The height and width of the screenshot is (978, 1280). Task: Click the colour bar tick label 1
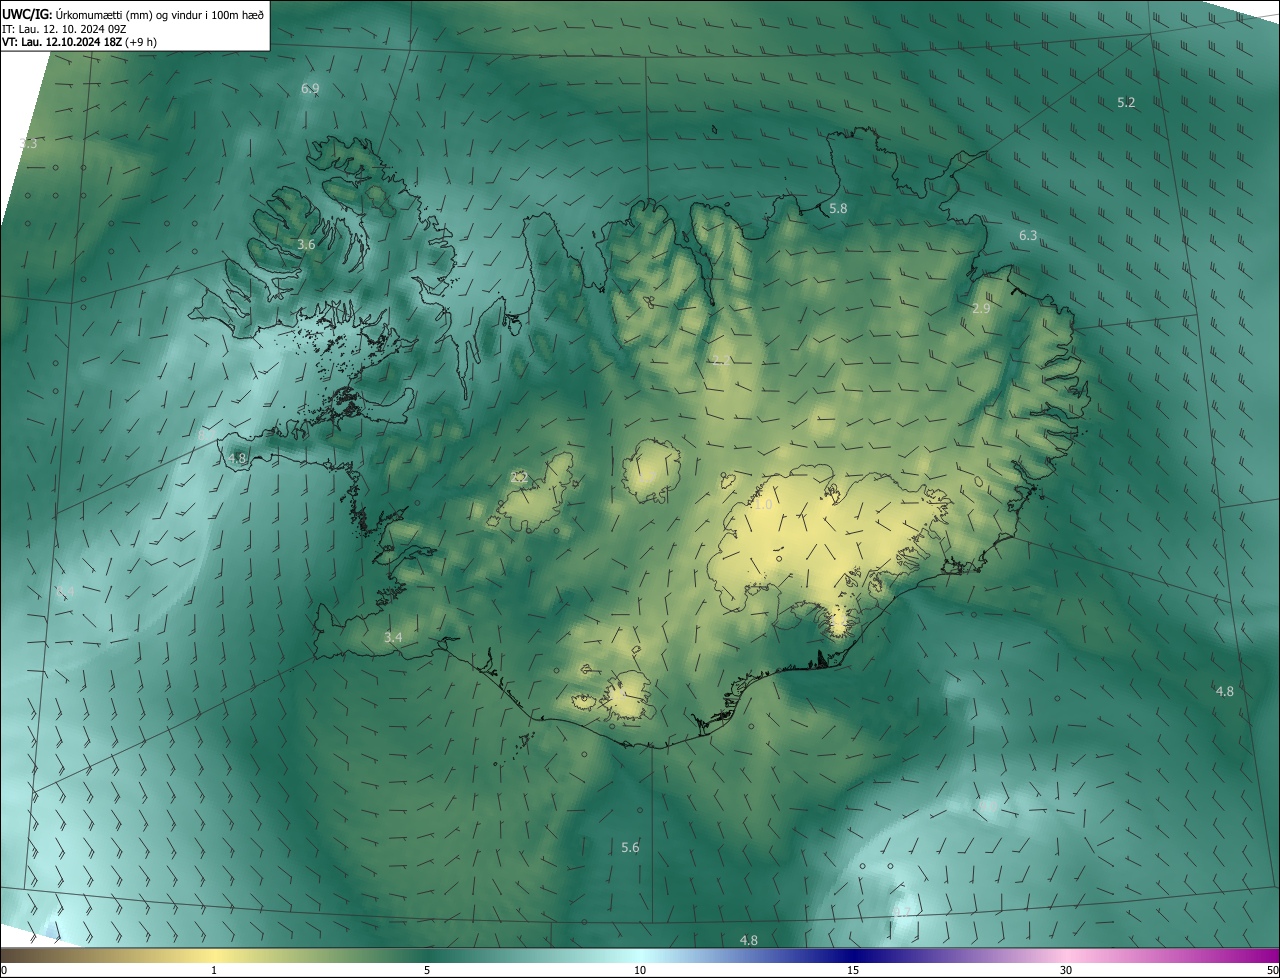(214, 970)
